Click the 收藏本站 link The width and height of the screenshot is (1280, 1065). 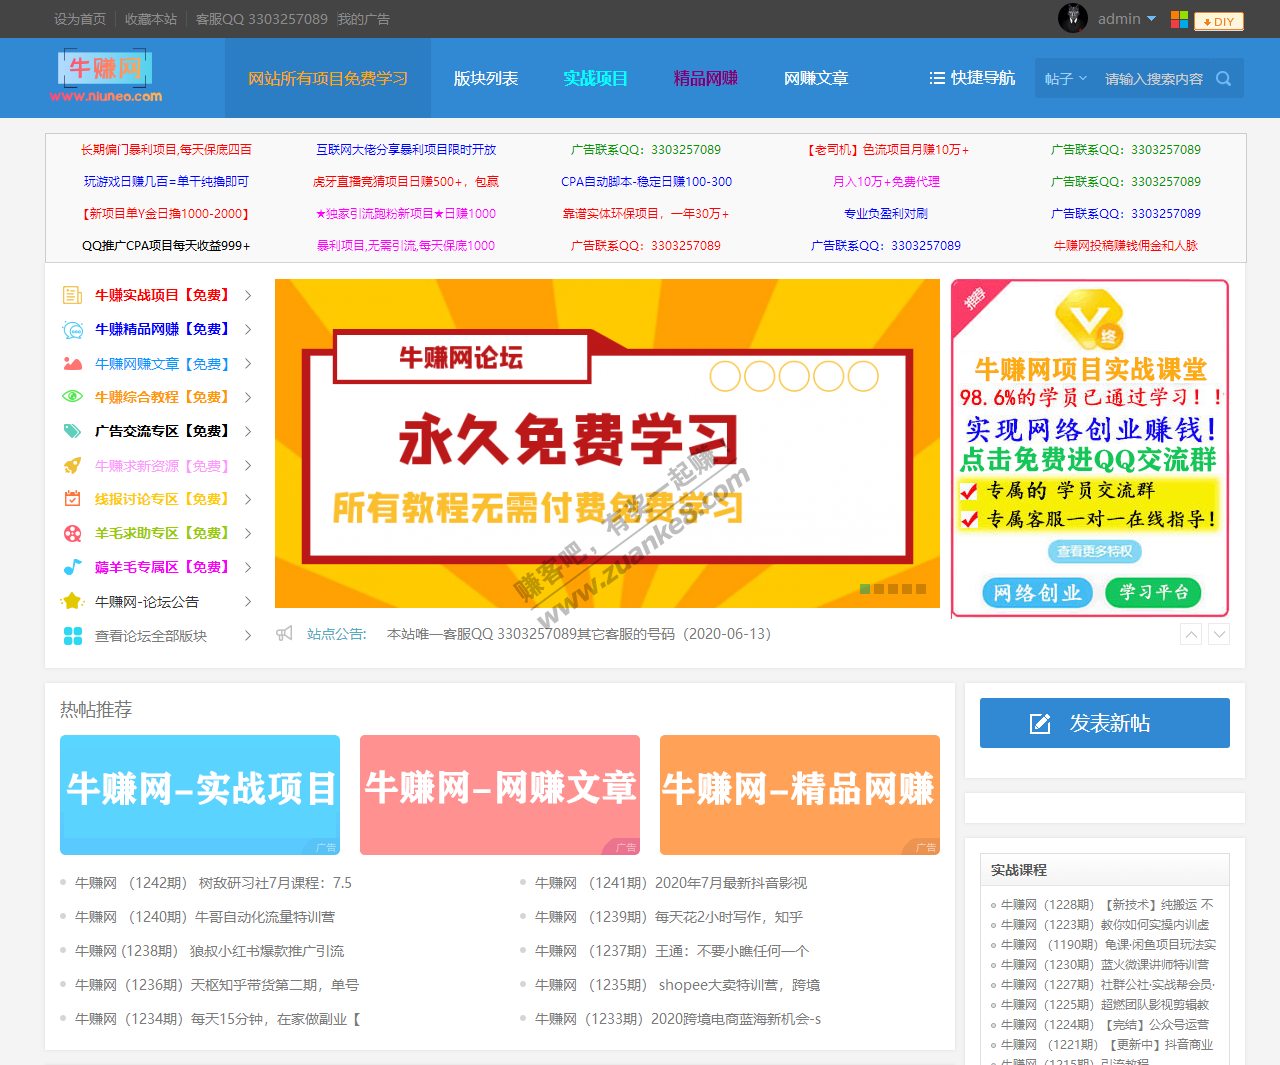coord(151,19)
